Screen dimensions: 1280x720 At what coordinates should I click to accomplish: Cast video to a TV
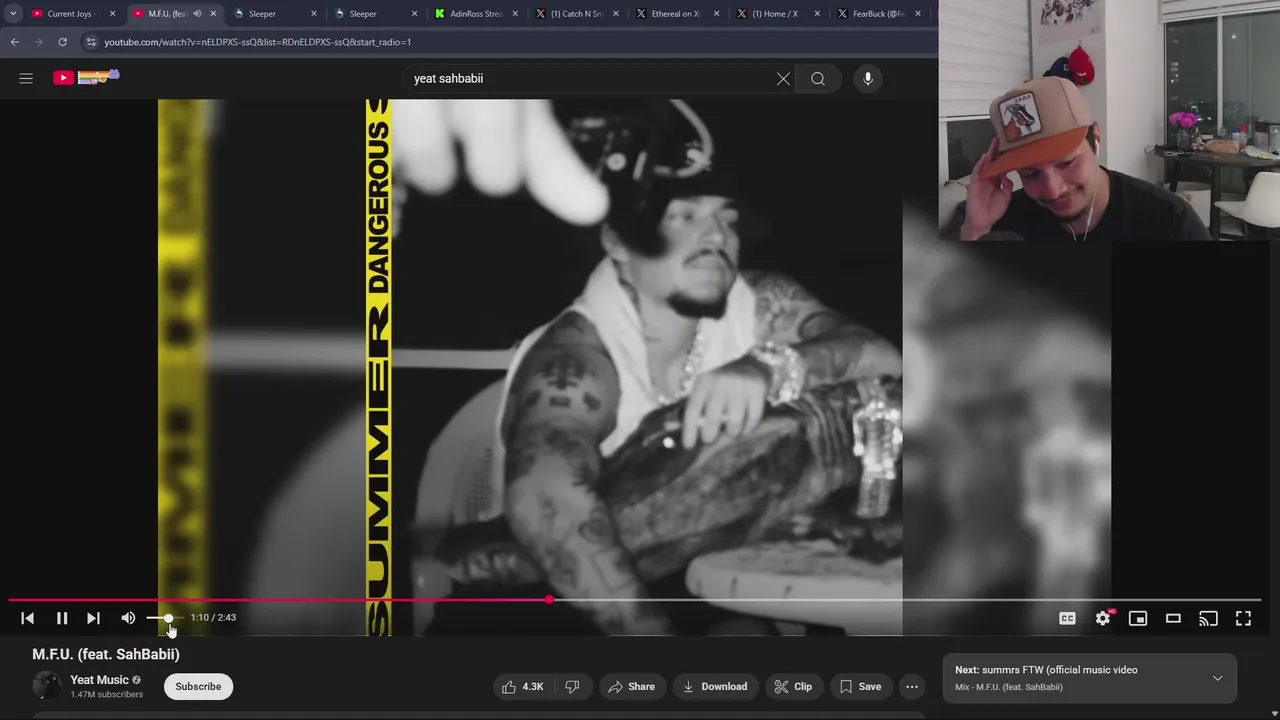(1208, 618)
